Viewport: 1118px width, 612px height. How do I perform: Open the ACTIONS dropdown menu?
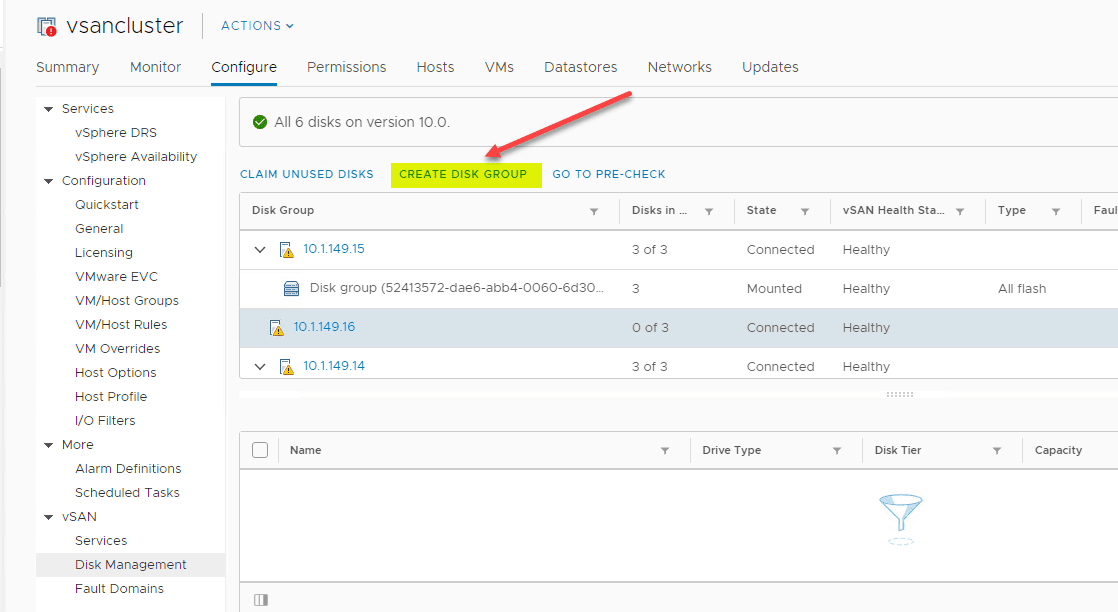point(257,26)
